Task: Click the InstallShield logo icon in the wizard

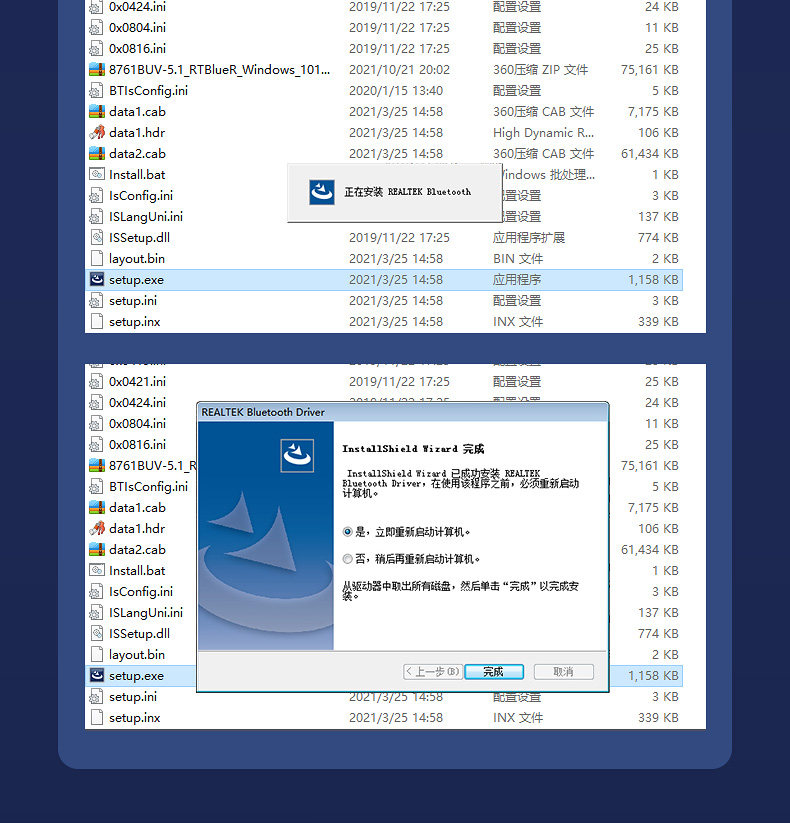Action: (297, 456)
